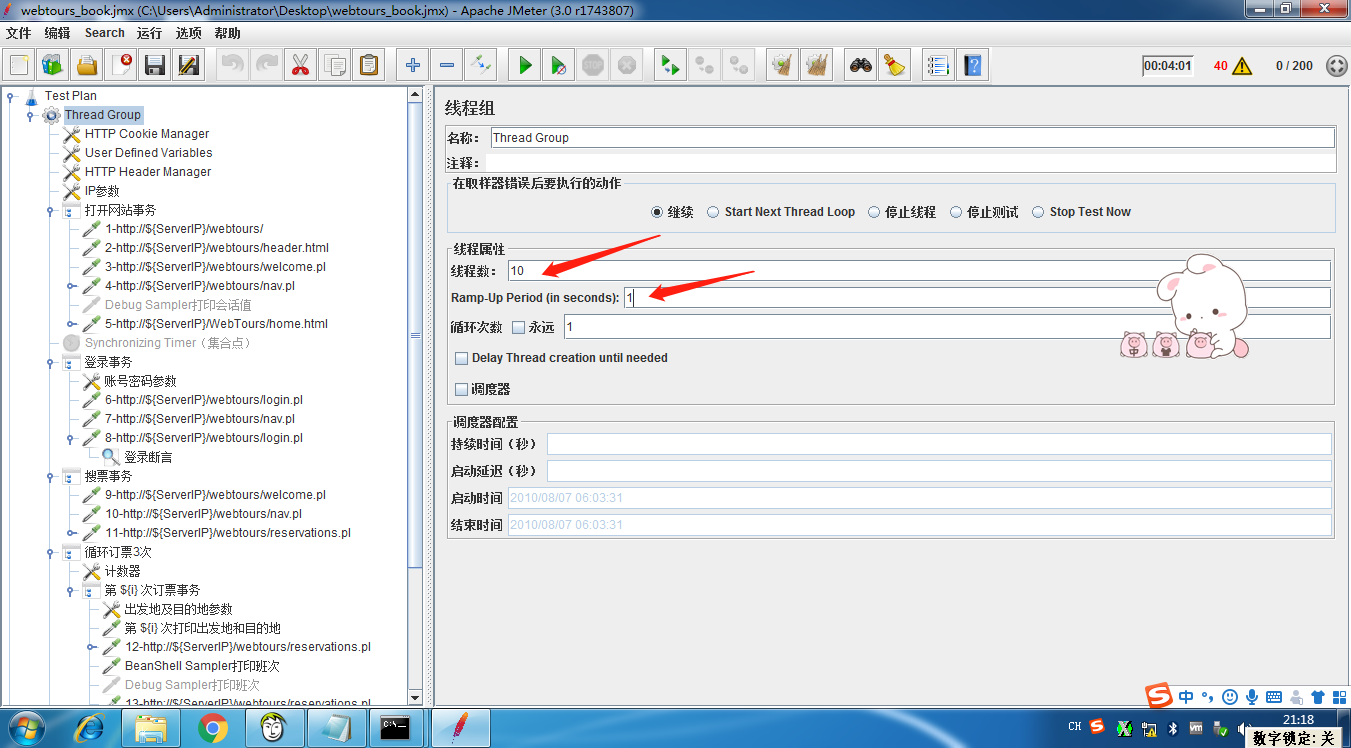Open the 帮助 menu

pyautogui.click(x=227, y=33)
